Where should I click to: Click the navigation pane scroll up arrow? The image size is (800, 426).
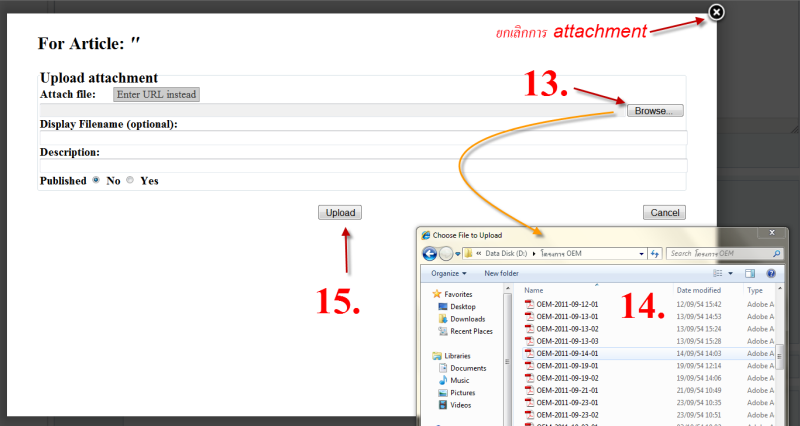[507, 289]
